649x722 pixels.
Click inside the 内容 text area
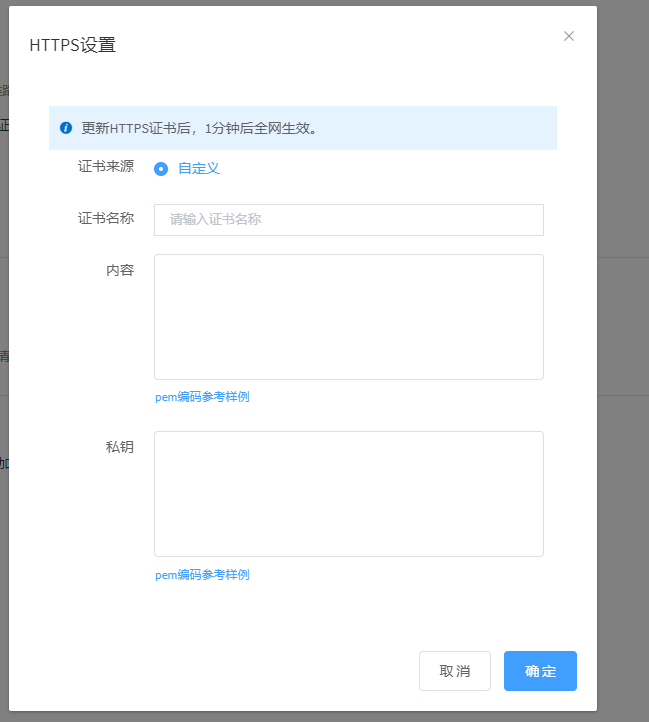(348, 317)
